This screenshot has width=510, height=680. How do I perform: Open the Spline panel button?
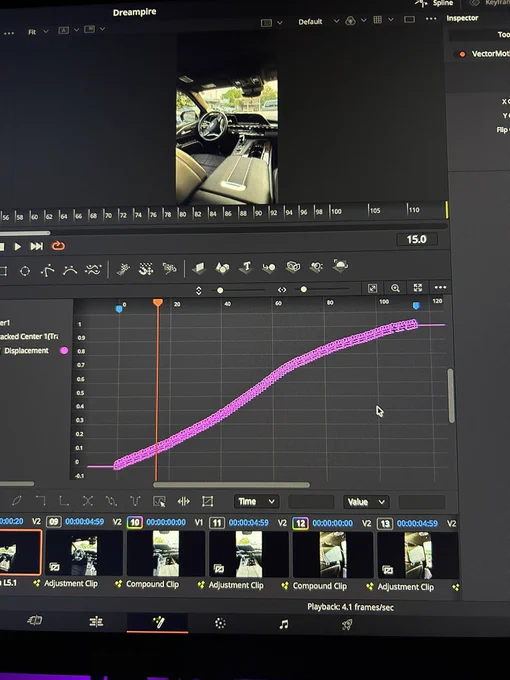coord(435,3)
